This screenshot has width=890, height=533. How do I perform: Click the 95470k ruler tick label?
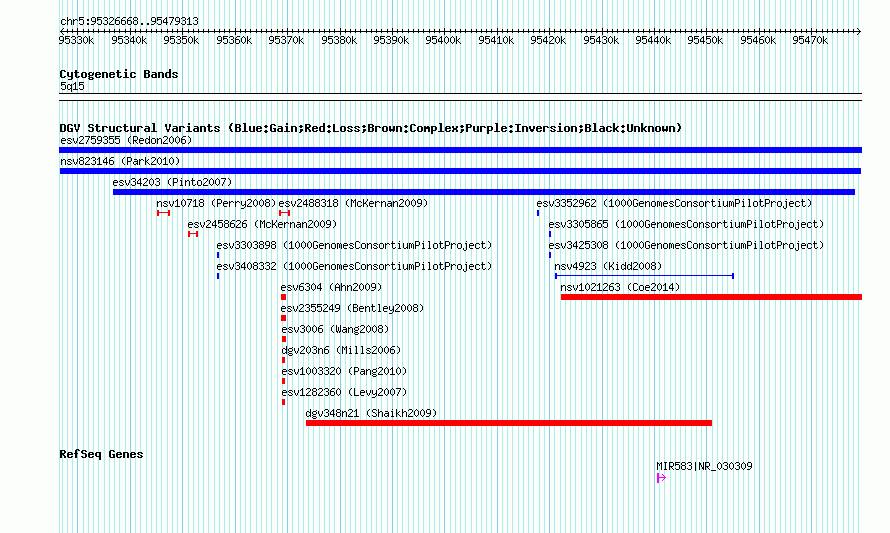coord(811,40)
